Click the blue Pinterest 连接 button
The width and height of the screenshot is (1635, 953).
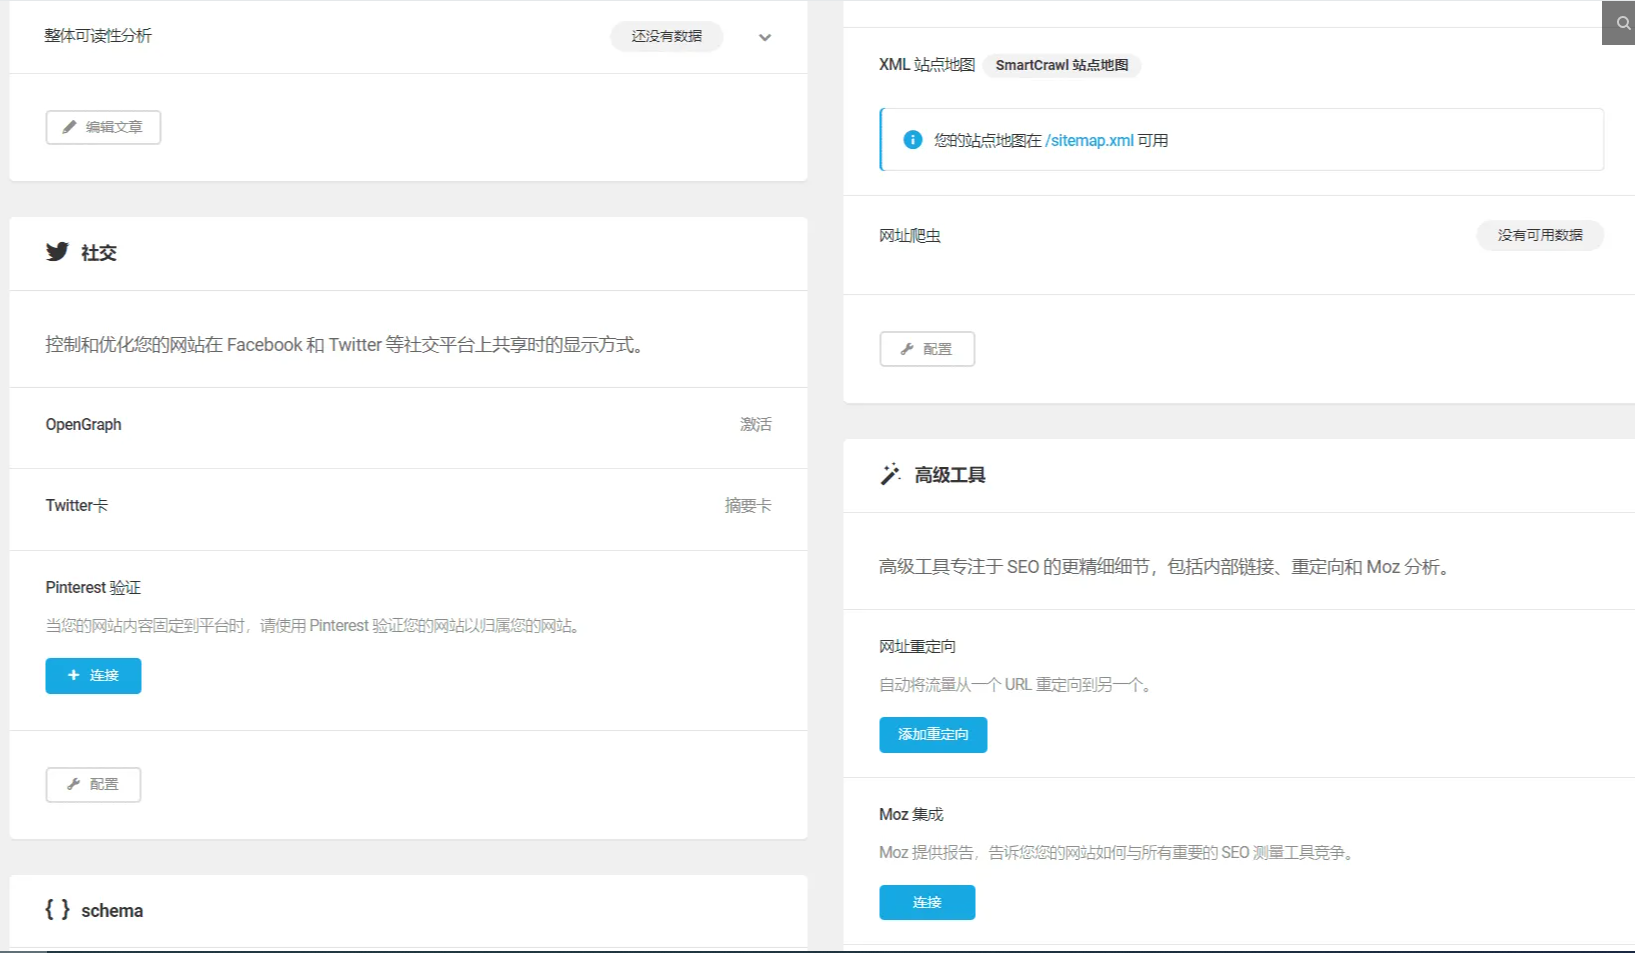93,676
